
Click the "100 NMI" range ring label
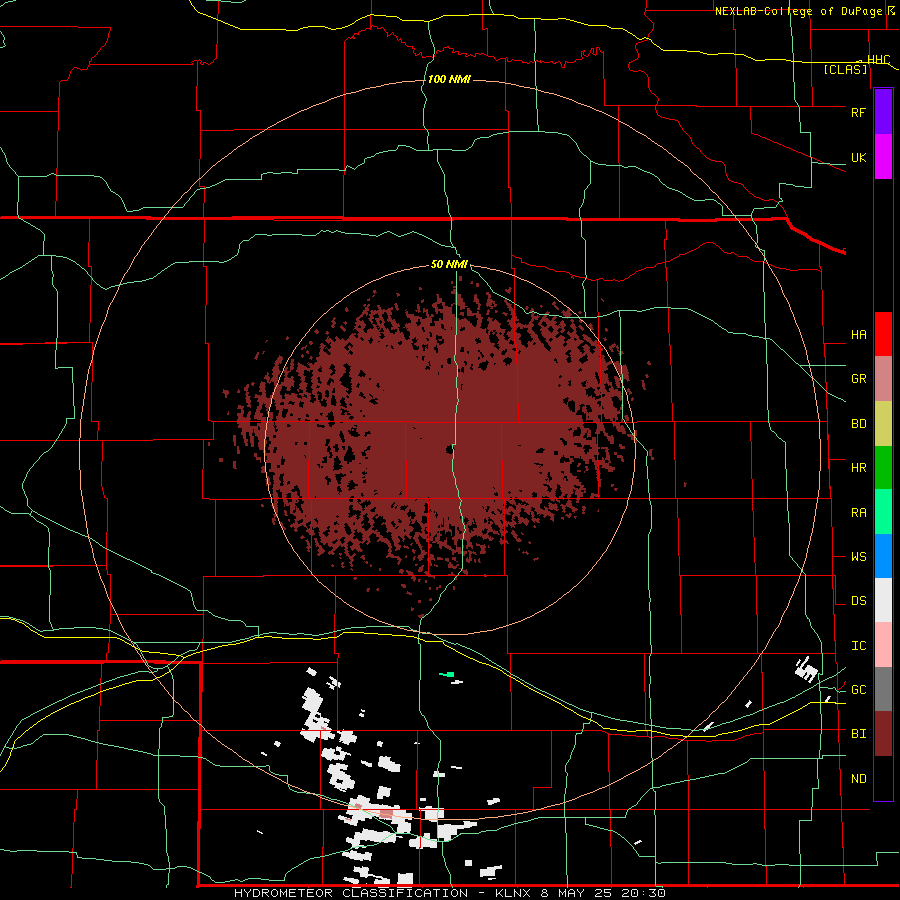(x=449, y=79)
